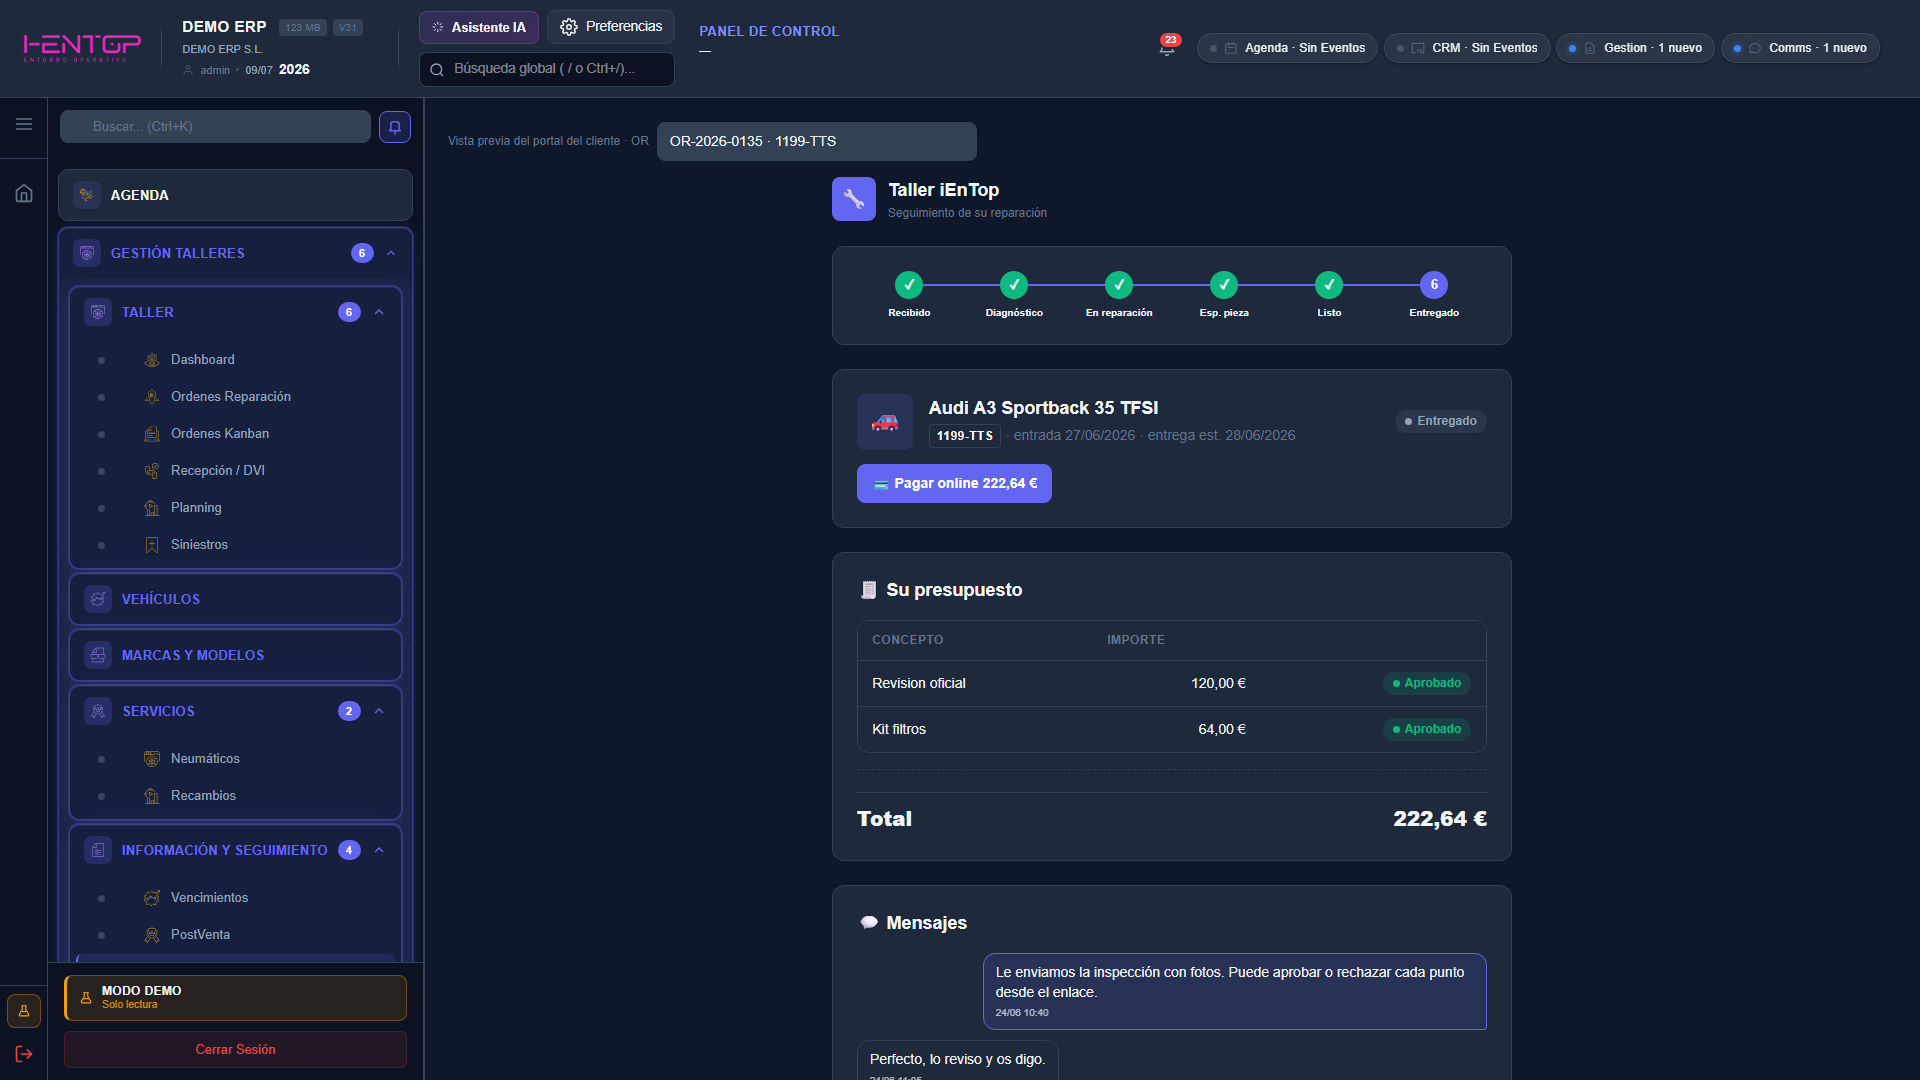Click the Aprobado badge for Kit filtros
The height and width of the screenshot is (1080, 1920).
[x=1427, y=729]
